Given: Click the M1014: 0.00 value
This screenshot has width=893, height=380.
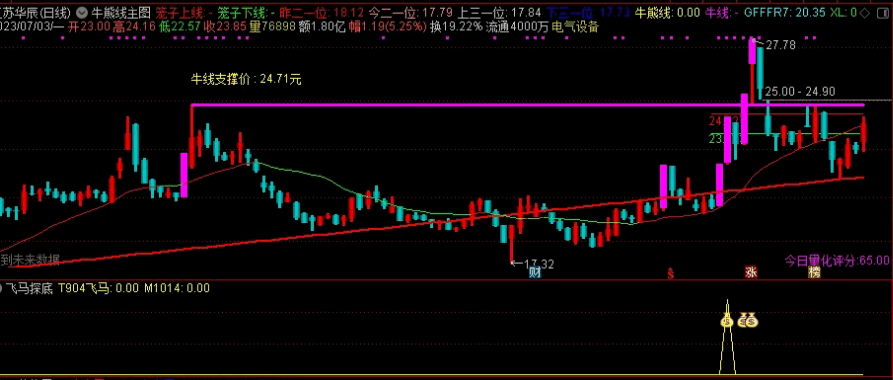Looking at the screenshot, I should tap(177, 289).
